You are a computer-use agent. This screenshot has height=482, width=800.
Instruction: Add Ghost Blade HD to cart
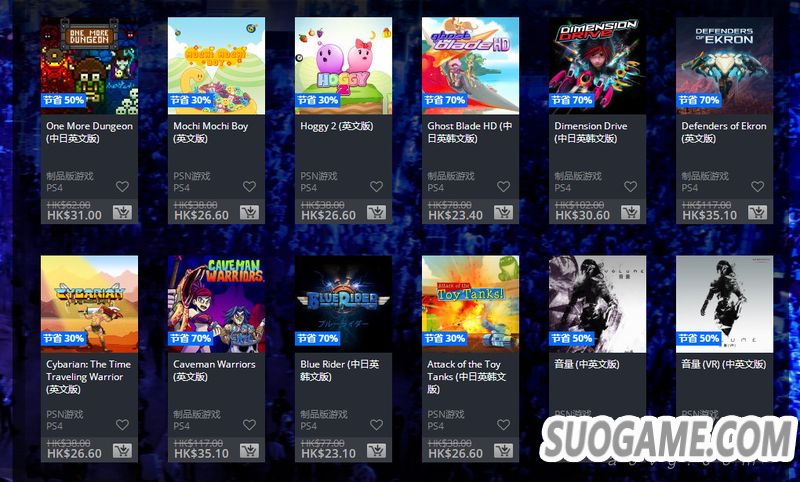(504, 212)
